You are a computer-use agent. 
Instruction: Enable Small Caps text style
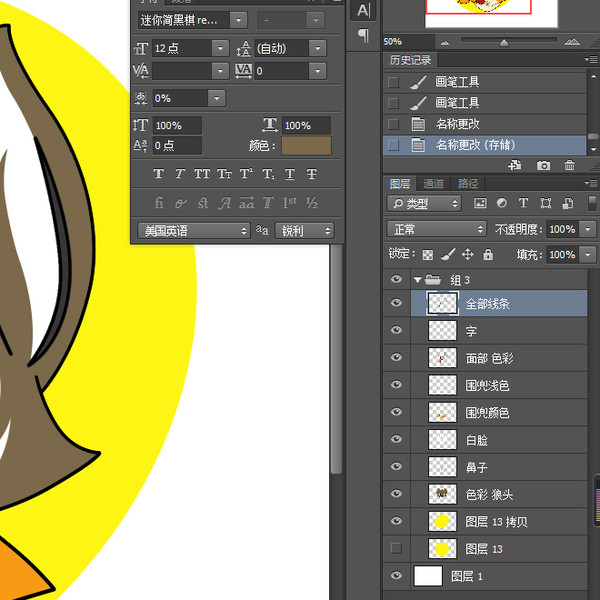tap(224, 174)
